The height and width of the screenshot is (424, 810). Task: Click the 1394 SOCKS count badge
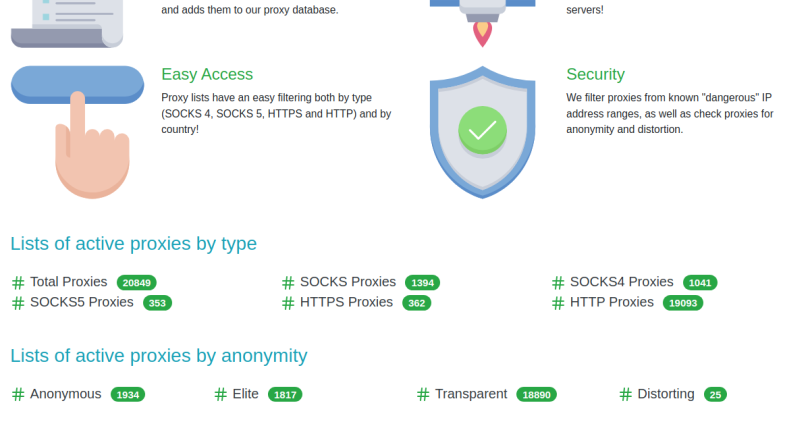(422, 283)
